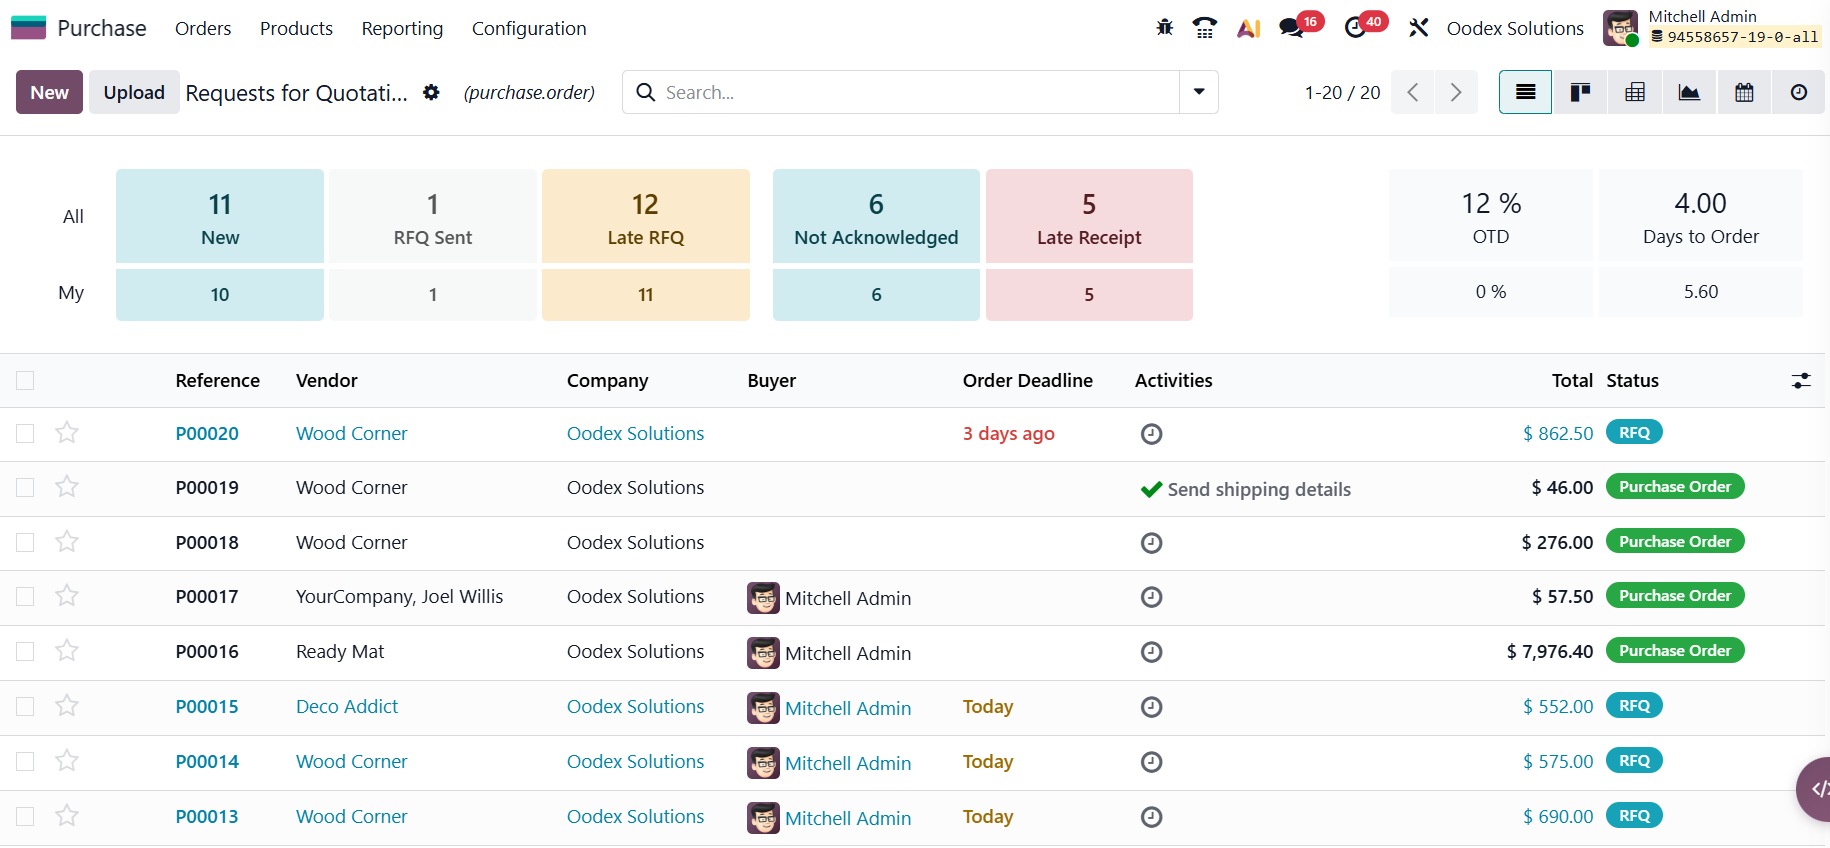
Task: Open the Orders menu
Action: coord(203,29)
